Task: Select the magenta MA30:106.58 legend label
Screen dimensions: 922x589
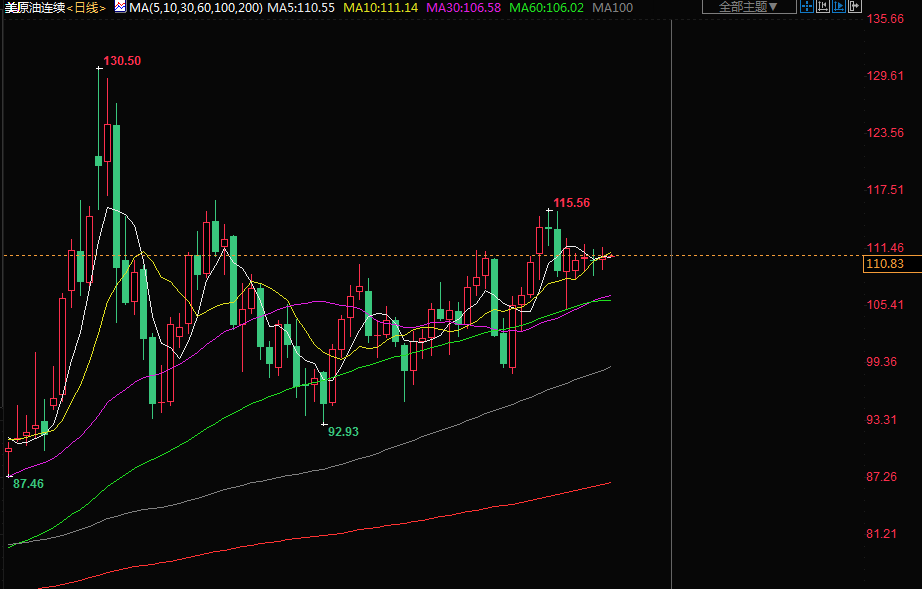Action: click(464, 7)
